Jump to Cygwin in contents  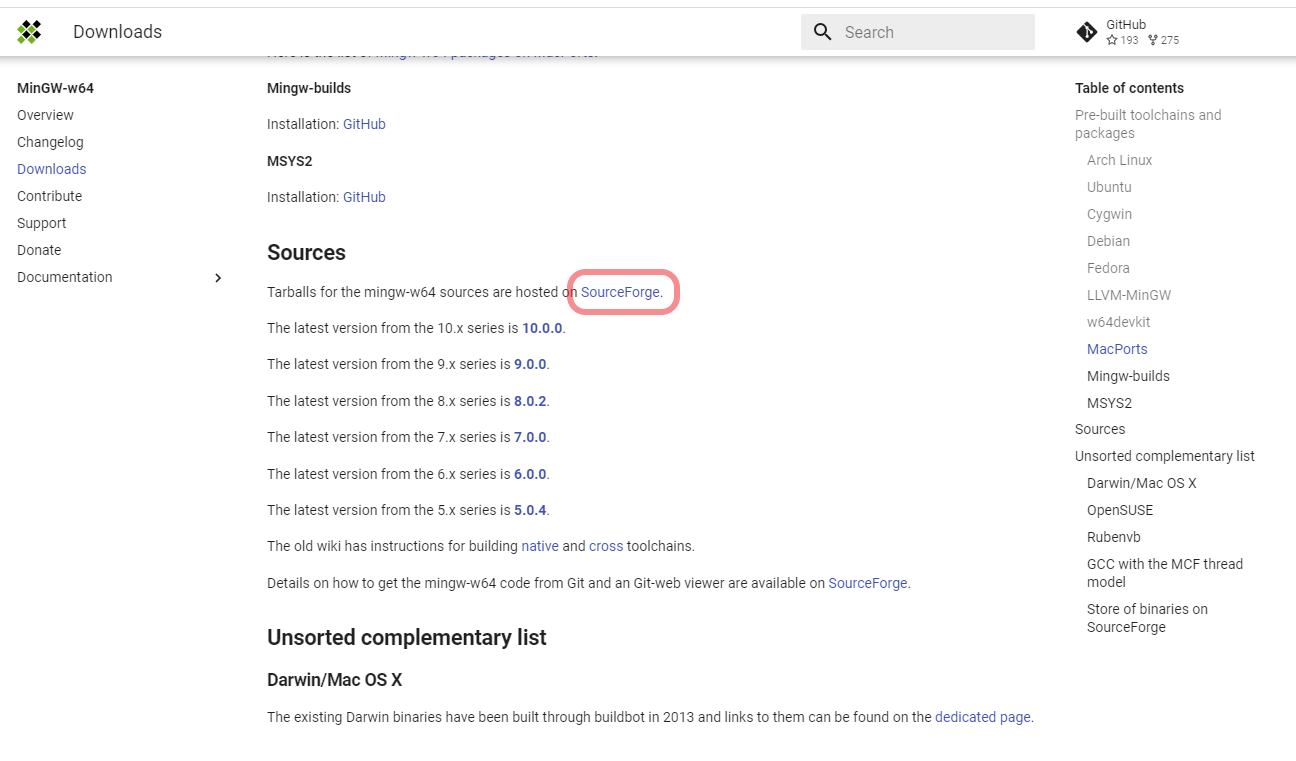(x=1109, y=214)
